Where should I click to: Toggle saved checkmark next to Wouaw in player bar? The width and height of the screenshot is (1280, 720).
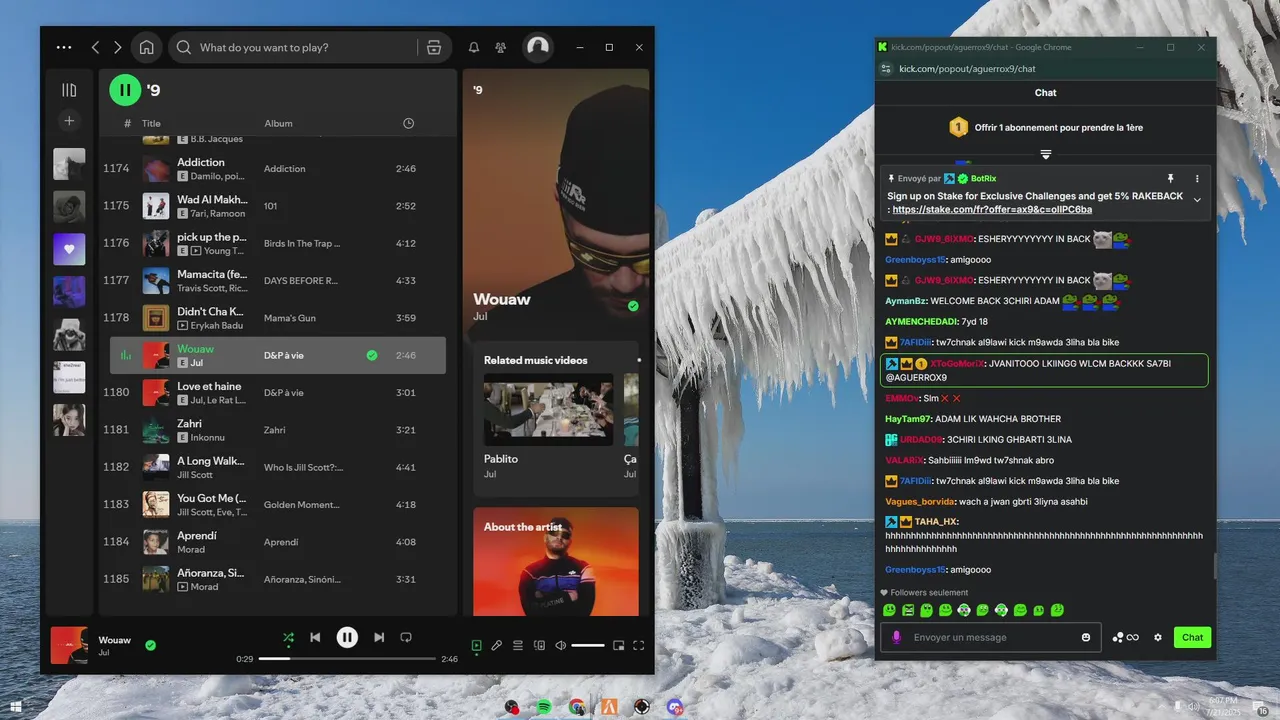(x=150, y=645)
